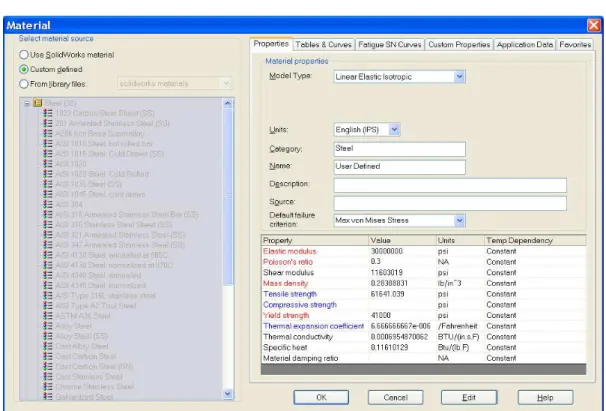Viewport: 606px width, 411px height.
Task: Select the Use SolidWorks material radio button
Action: pos(24,55)
